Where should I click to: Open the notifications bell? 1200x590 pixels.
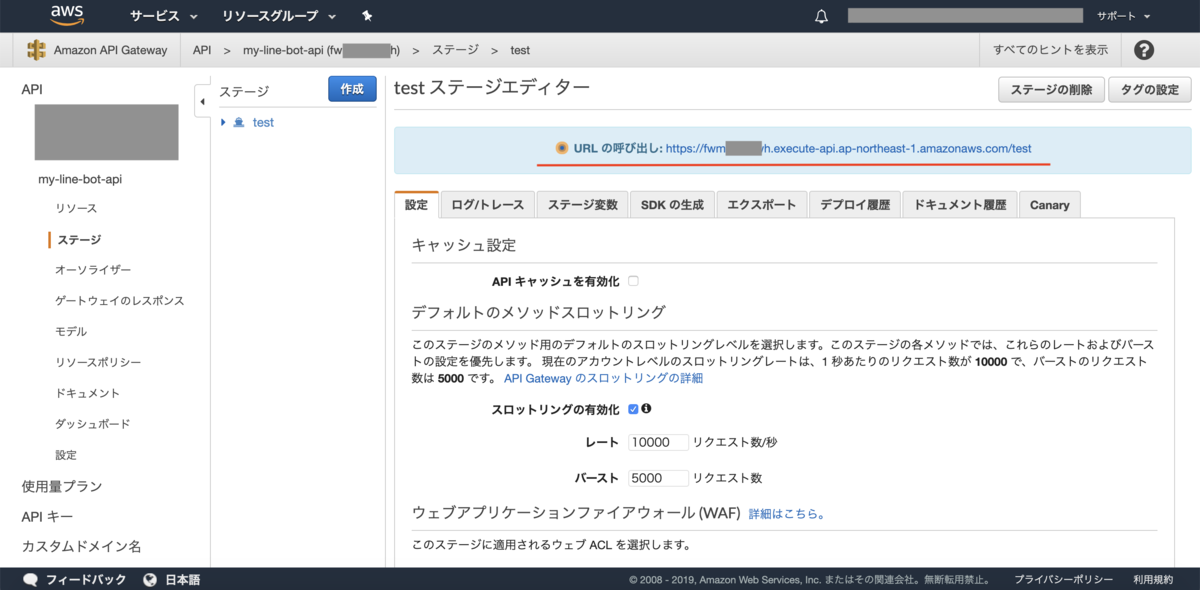coord(822,16)
